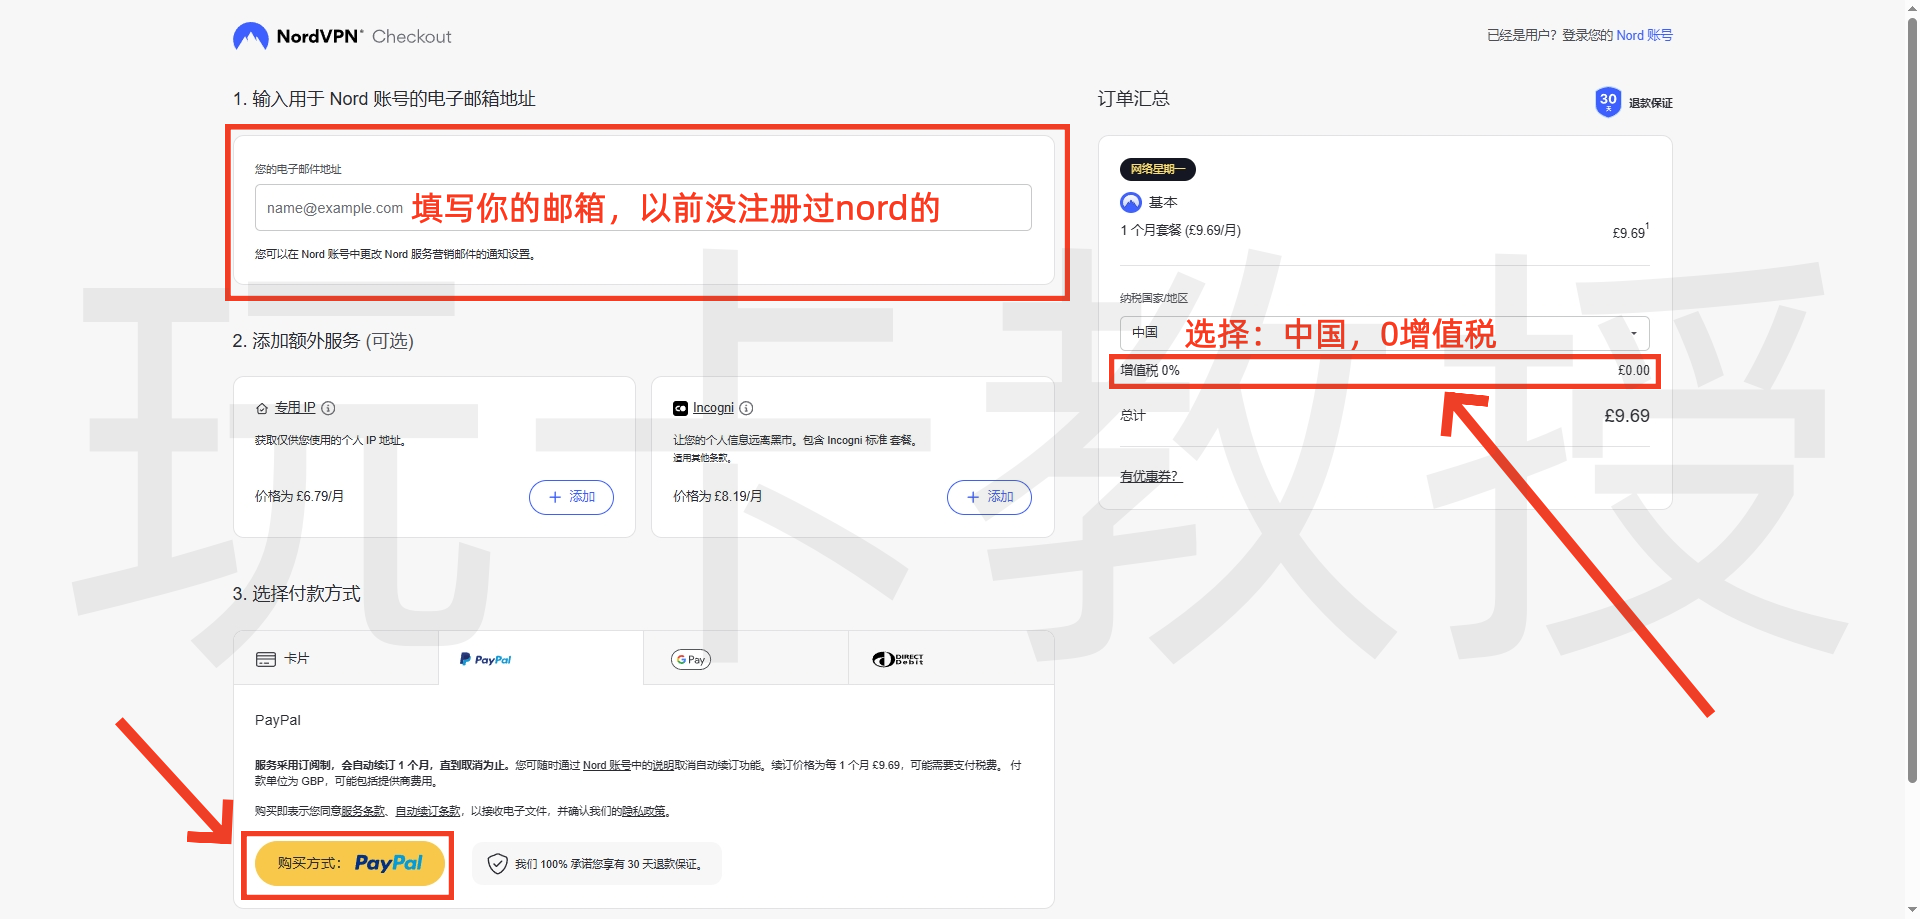This screenshot has width=1920, height=919.
Task: Open the Nord 账号 login link
Action: pos(1643,35)
